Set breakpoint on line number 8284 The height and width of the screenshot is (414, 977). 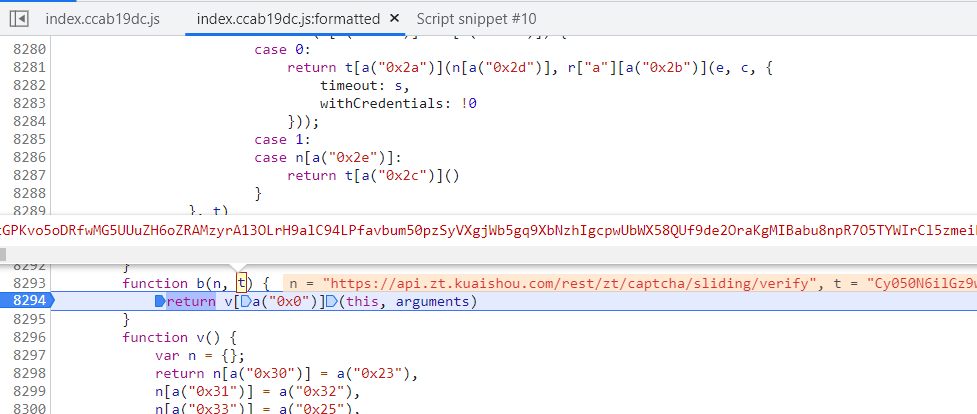coord(29,121)
